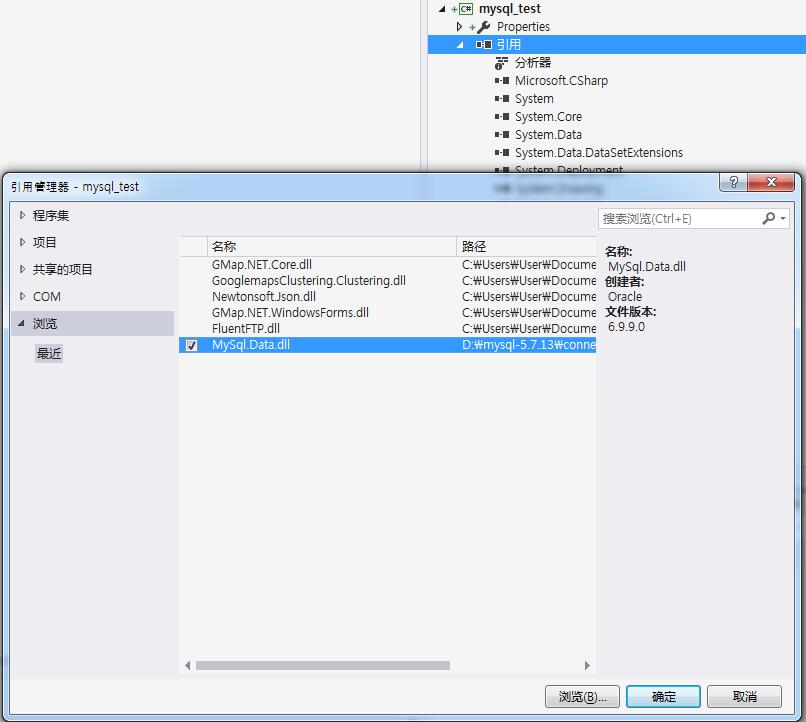Open the search options dropdown arrow
The height and width of the screenshot is (722, 806).
tap(782, 218)
